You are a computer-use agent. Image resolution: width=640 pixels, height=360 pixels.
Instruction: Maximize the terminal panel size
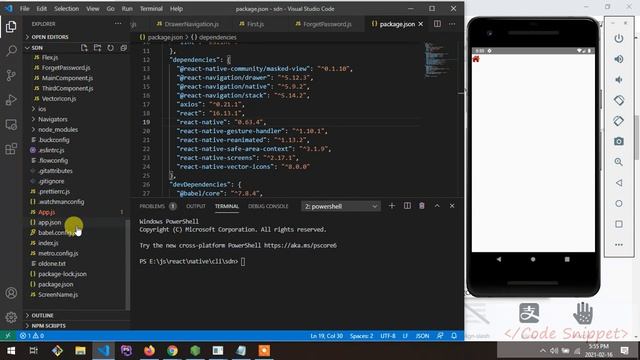[x=437, y=206]
